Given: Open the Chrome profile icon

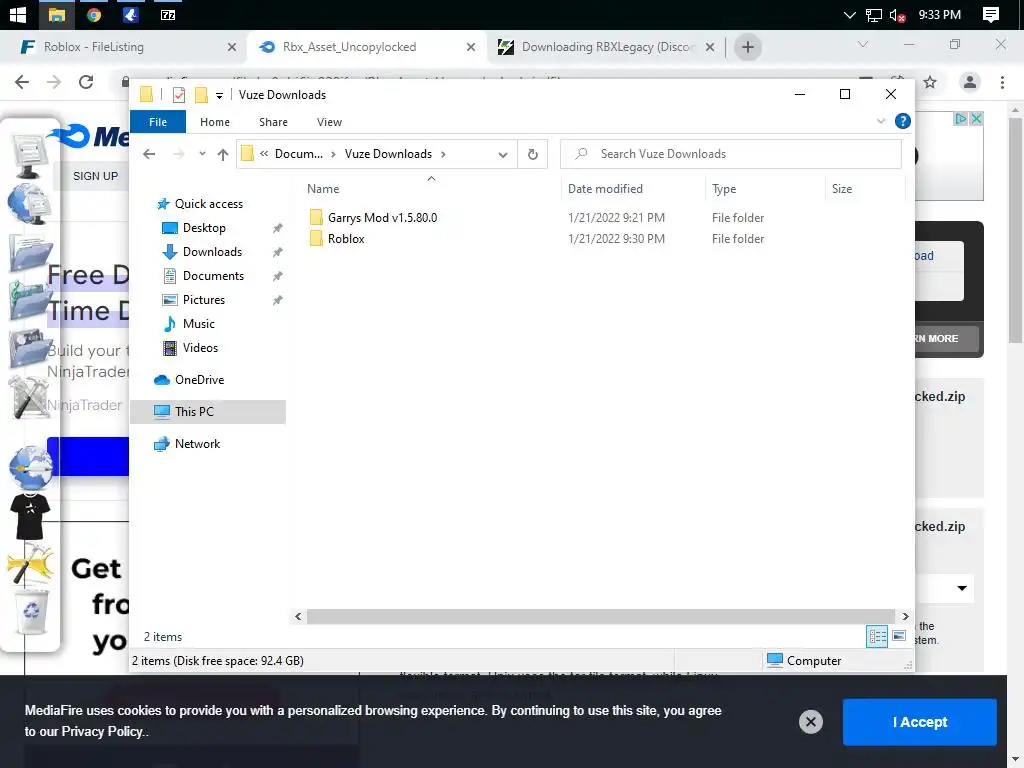Looking at the screenshot, I should click(970, 82).
